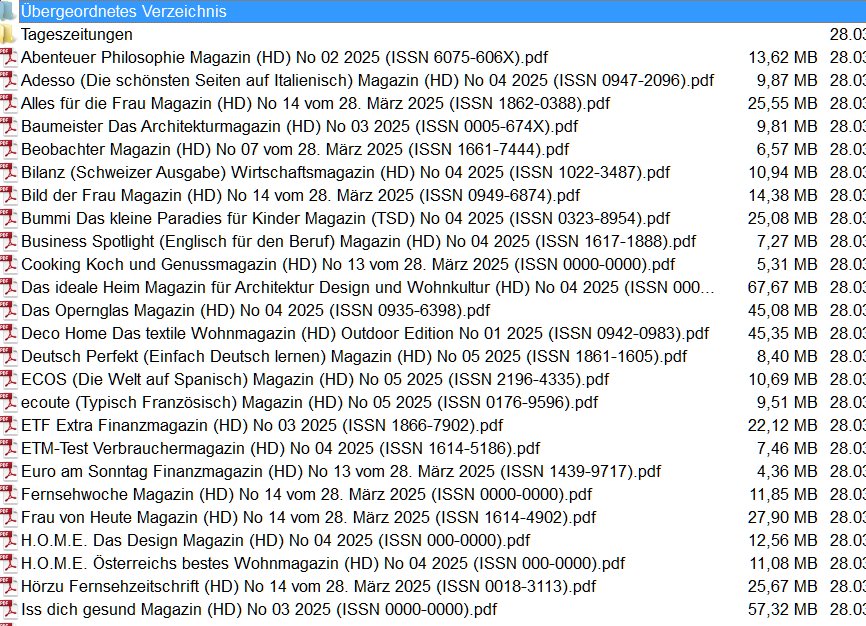Select Deco Home Outdoor Edition file
Image resolution: width=866 pixels, height=626 pixels.
coord(365,333)
